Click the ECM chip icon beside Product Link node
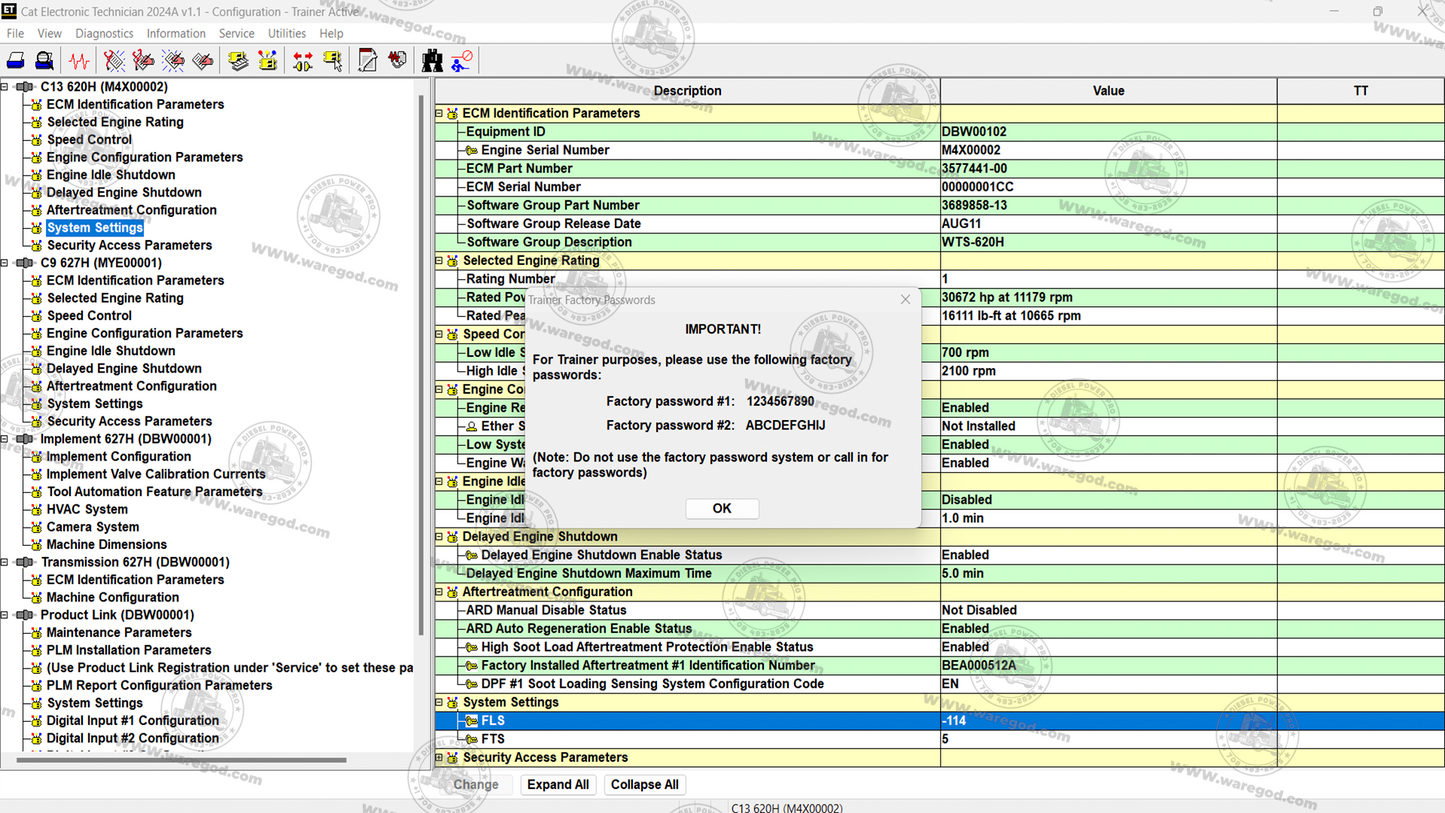1445x813 pixels. point(25,615)
